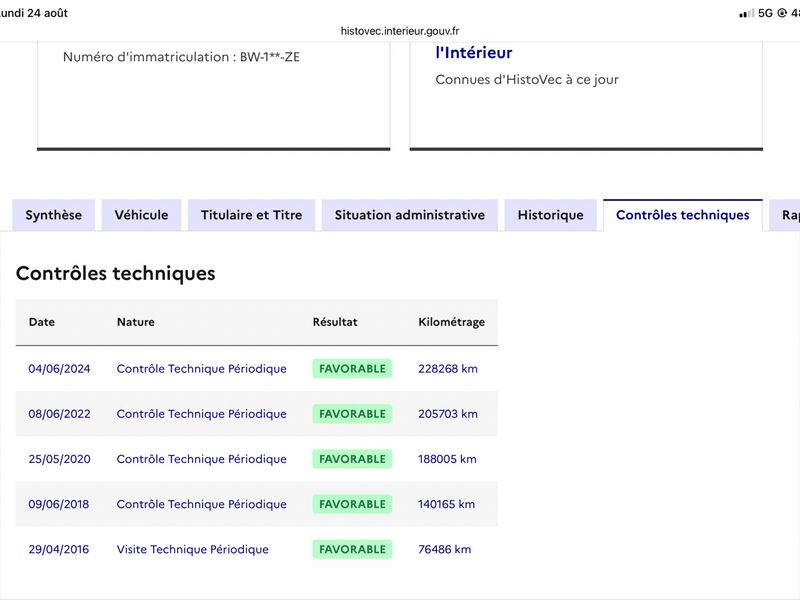Click FAVORABLE badge in the 08/06/2022 row
The height and width of the screenshot is (600, 800).
coord(352,414)
